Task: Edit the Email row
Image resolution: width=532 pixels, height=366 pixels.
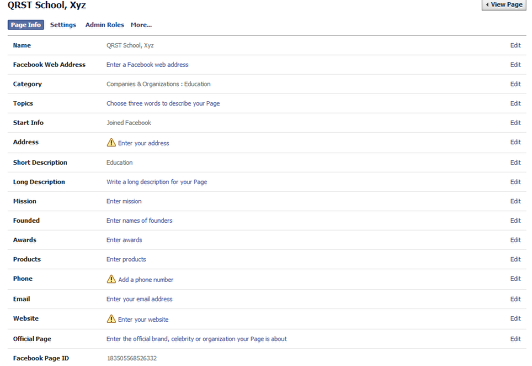Action: coord(515,299)
